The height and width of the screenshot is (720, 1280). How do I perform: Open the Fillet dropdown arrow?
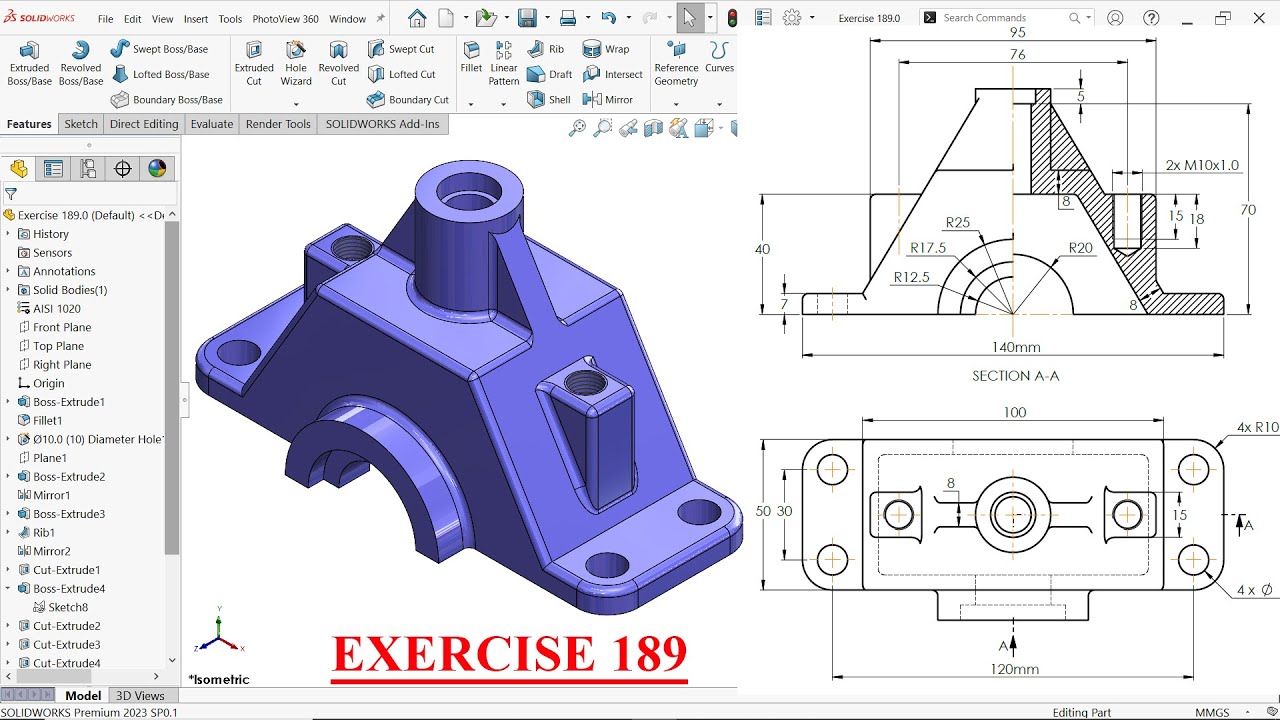tap(471, 104)
